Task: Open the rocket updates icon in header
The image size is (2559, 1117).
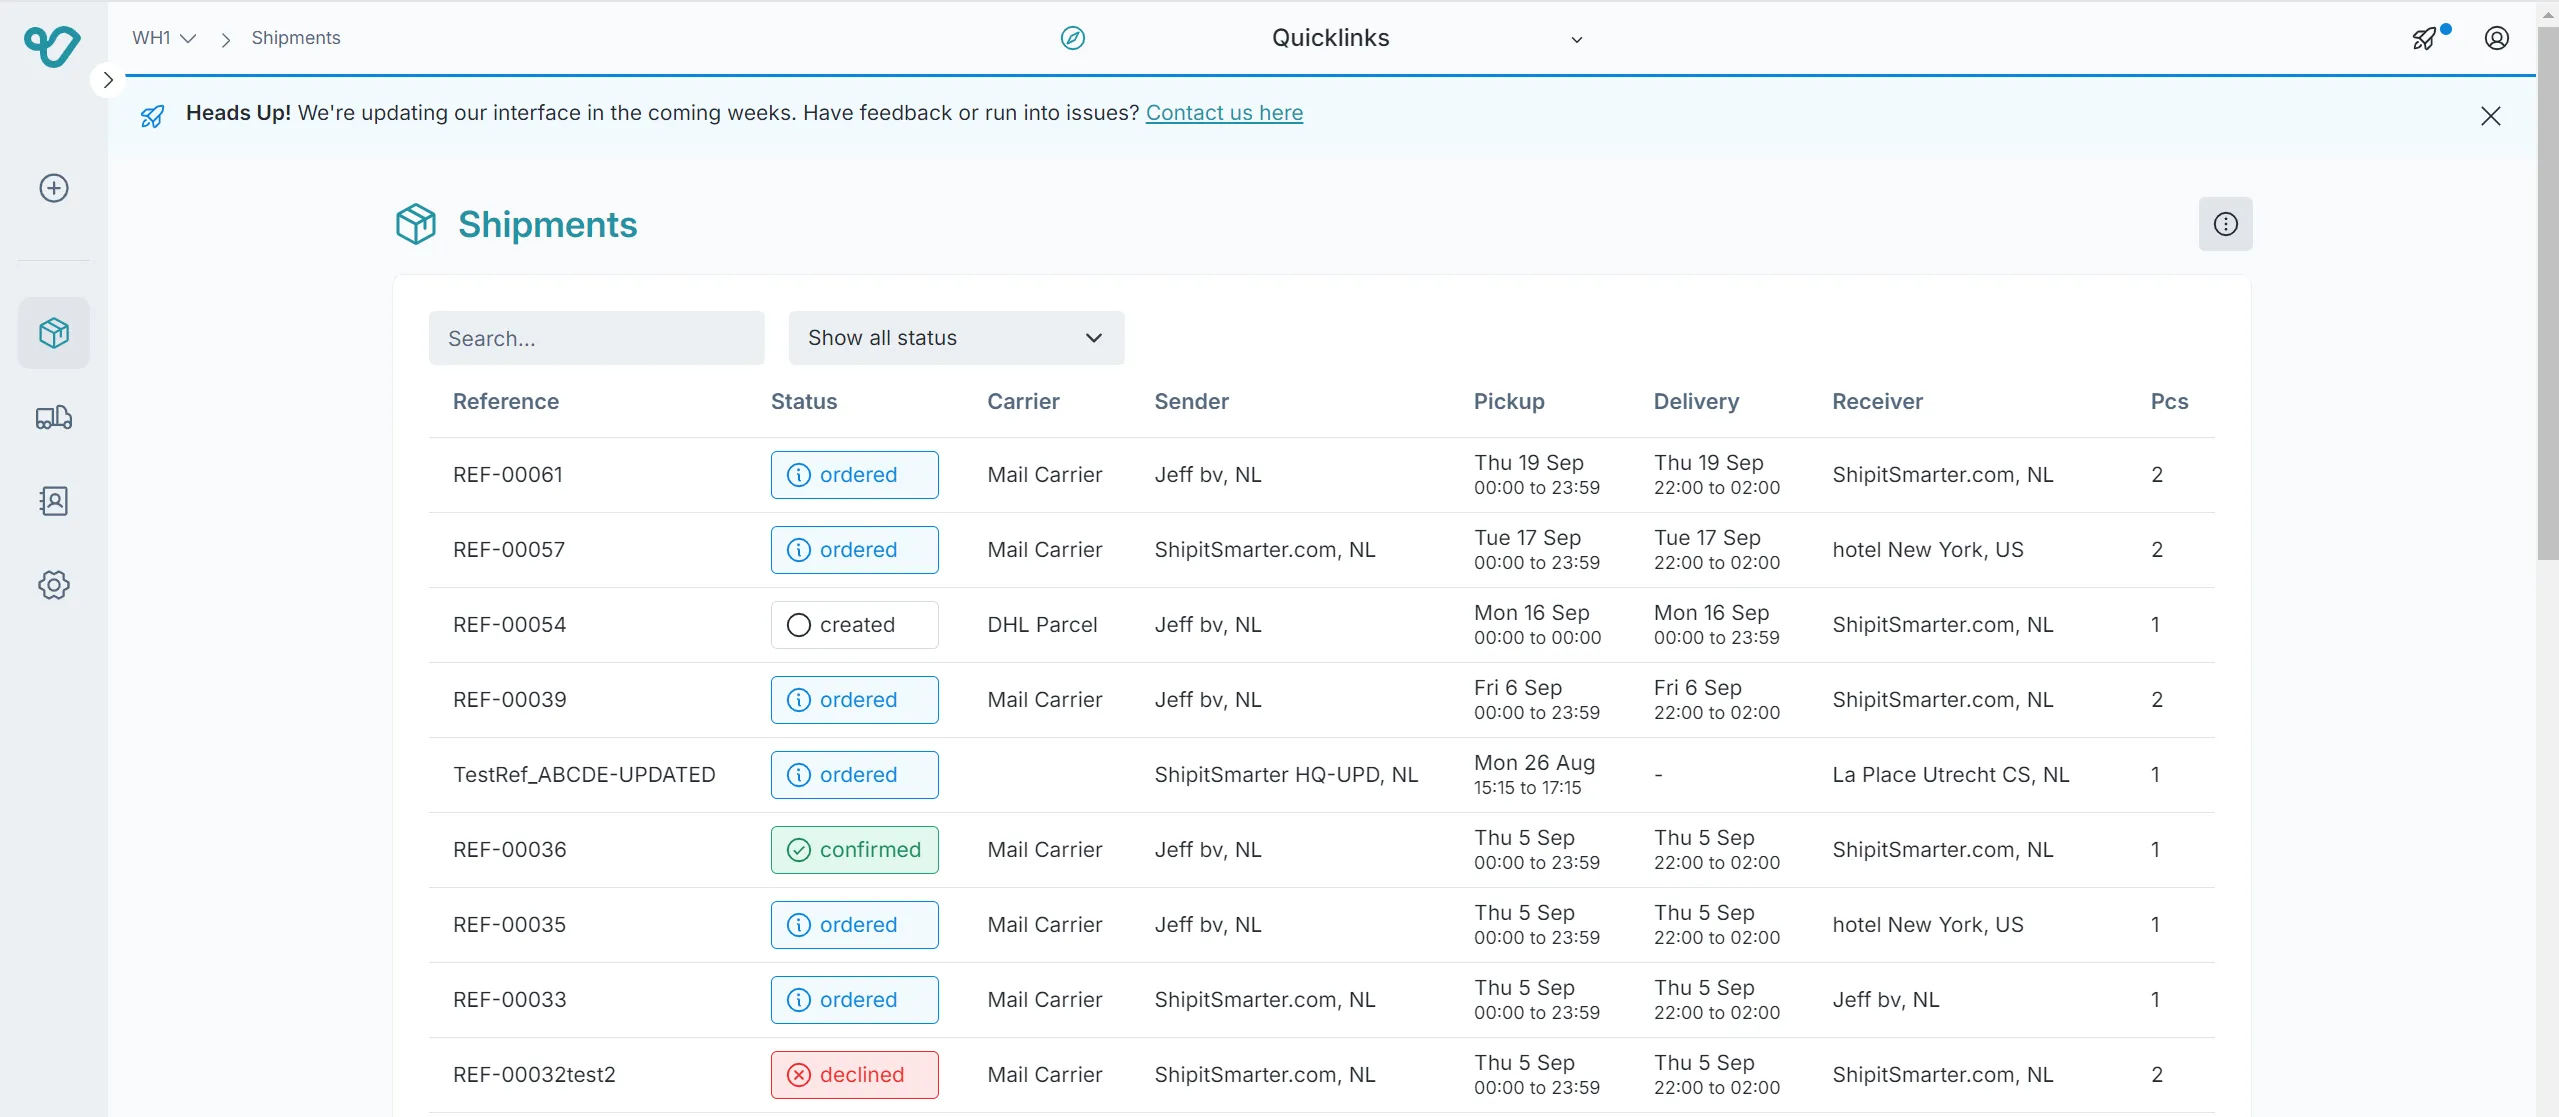Action: pos(2425,39)
